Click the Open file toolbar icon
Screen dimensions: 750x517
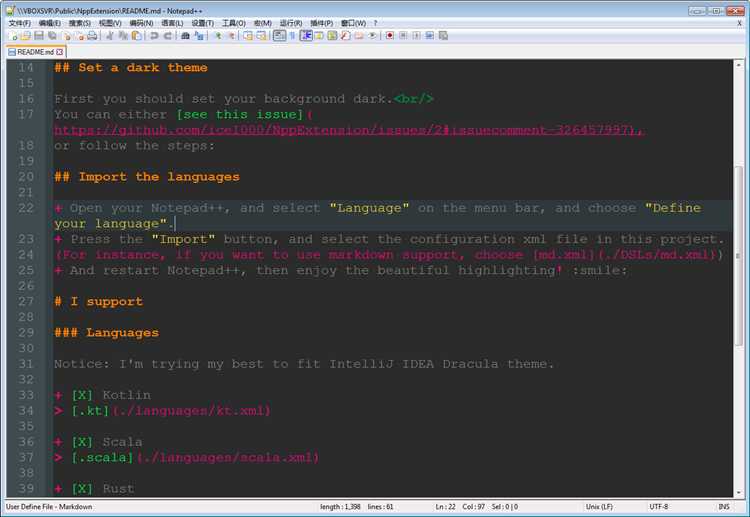pyautogui.click(x=25, y=35)
